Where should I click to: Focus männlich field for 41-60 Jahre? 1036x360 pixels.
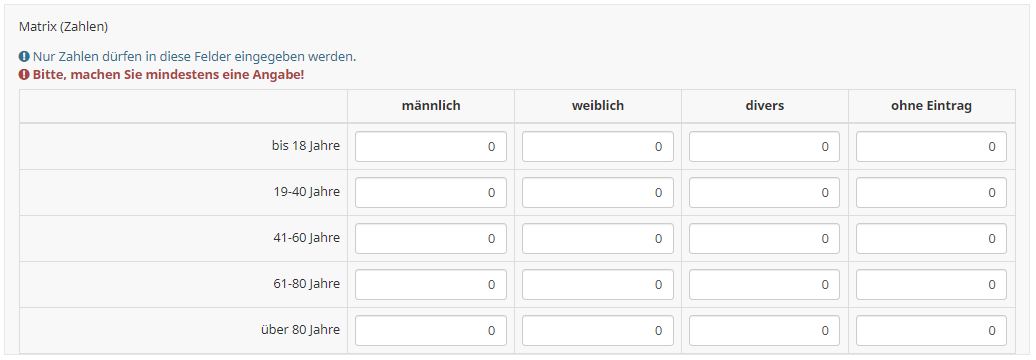[431, 238]
